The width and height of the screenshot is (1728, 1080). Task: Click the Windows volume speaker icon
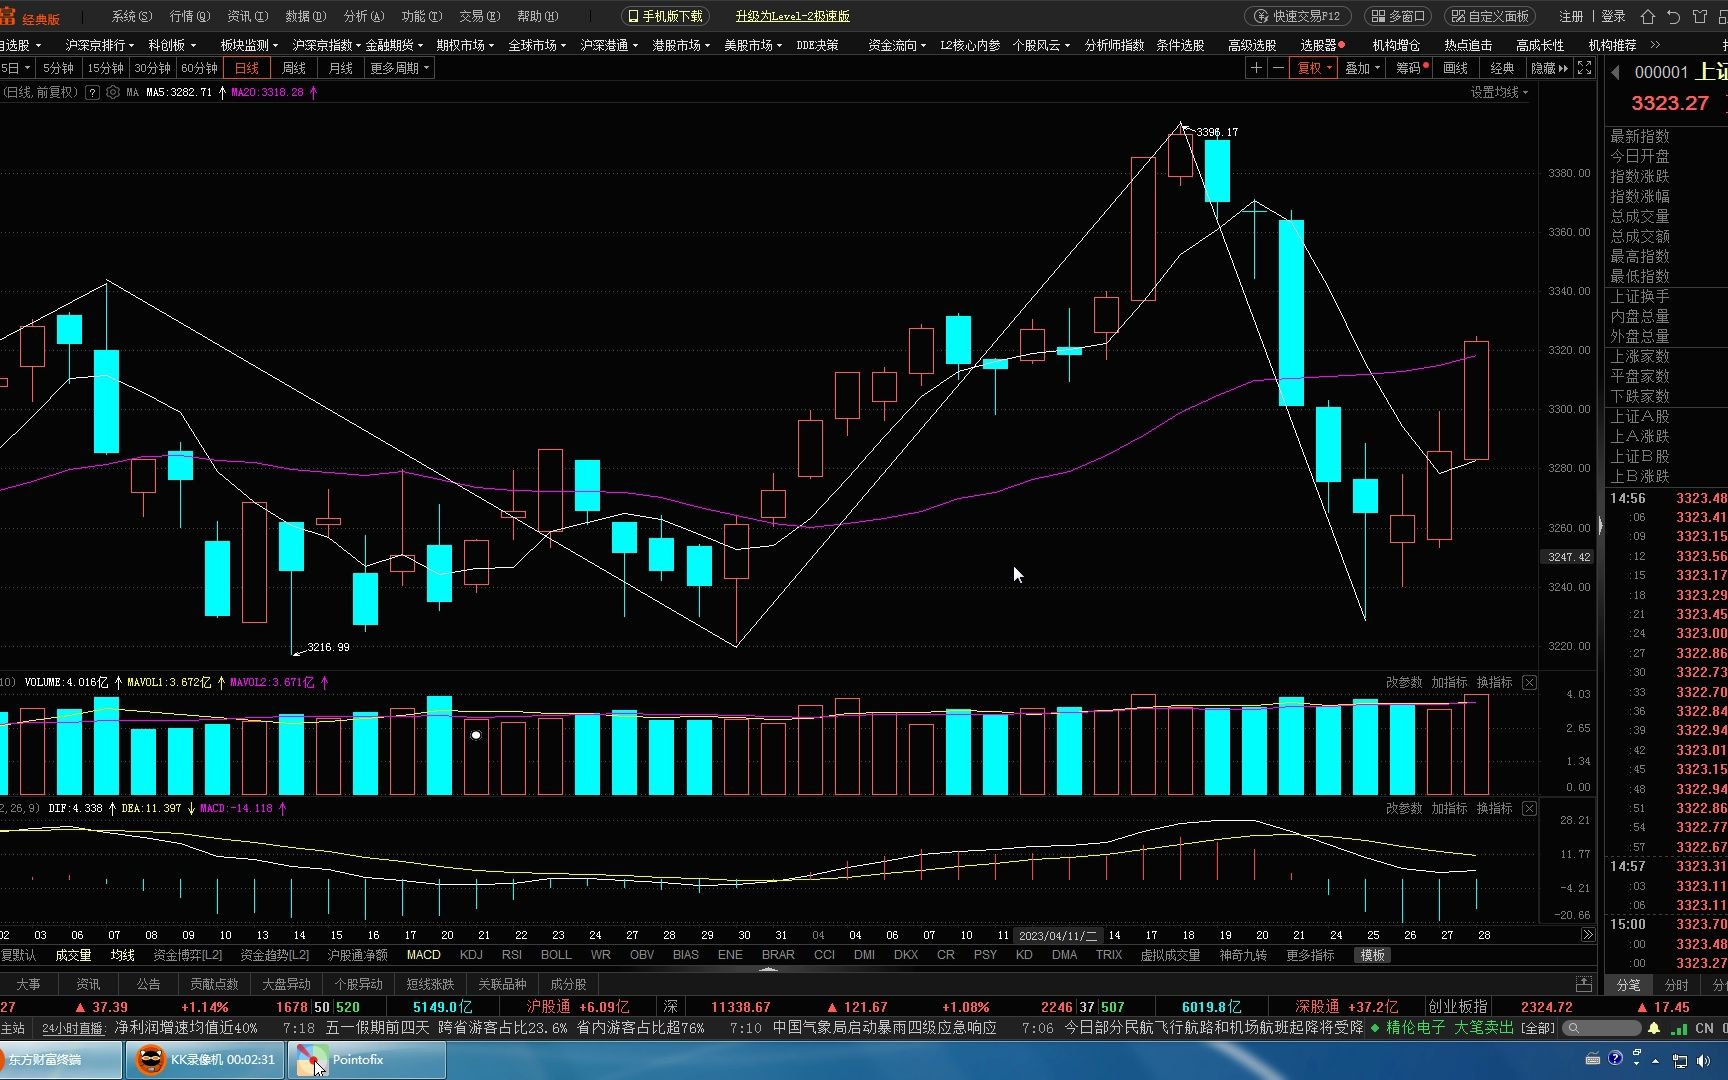(1705, 1060)
